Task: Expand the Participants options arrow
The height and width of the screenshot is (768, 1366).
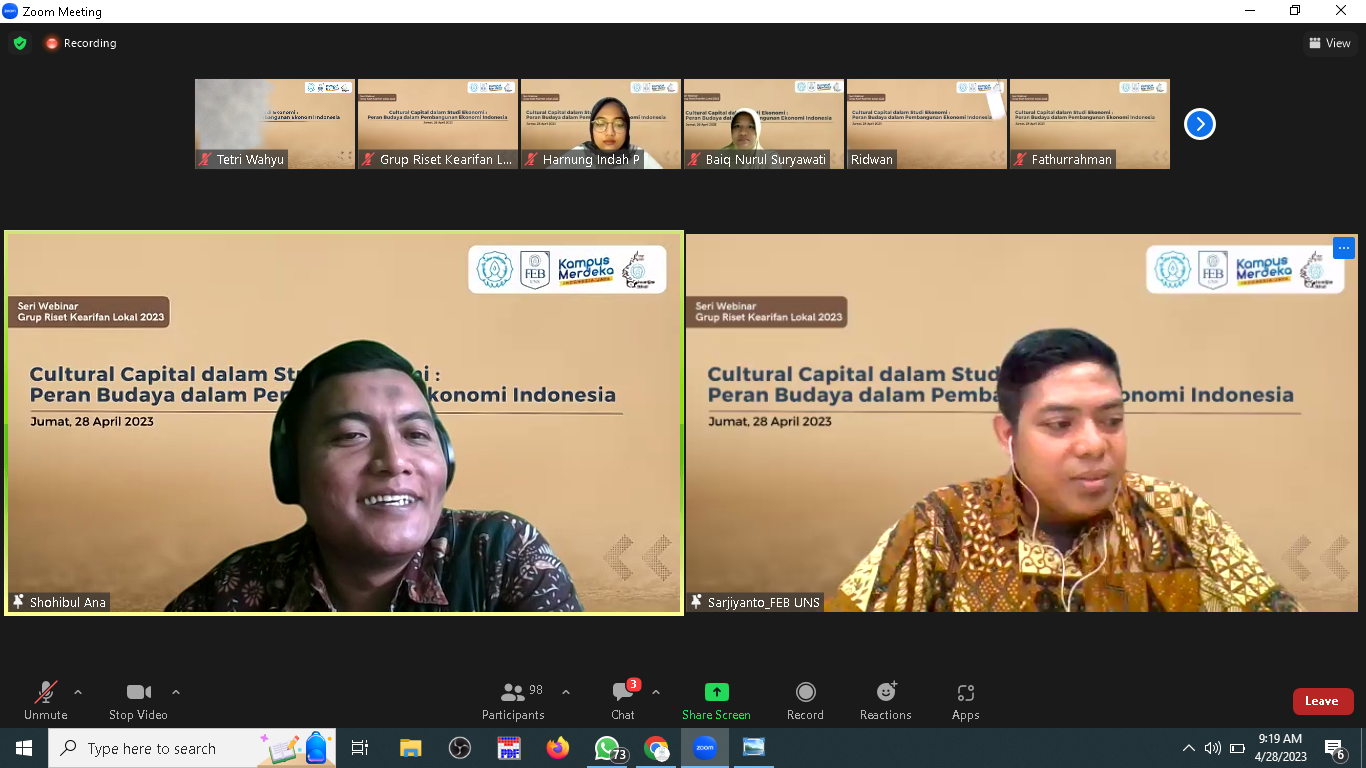Action: point(566,692)
